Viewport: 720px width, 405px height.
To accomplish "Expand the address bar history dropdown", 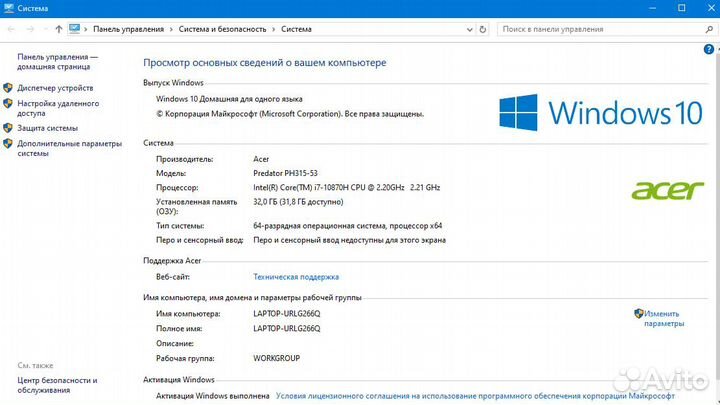I will tap(471, 29).
